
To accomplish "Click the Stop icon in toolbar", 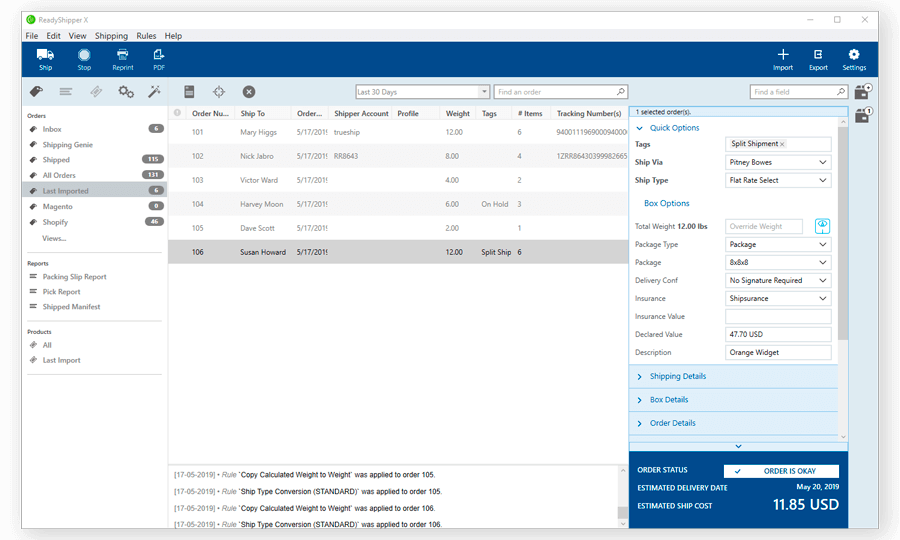I will tap(84, 55).
